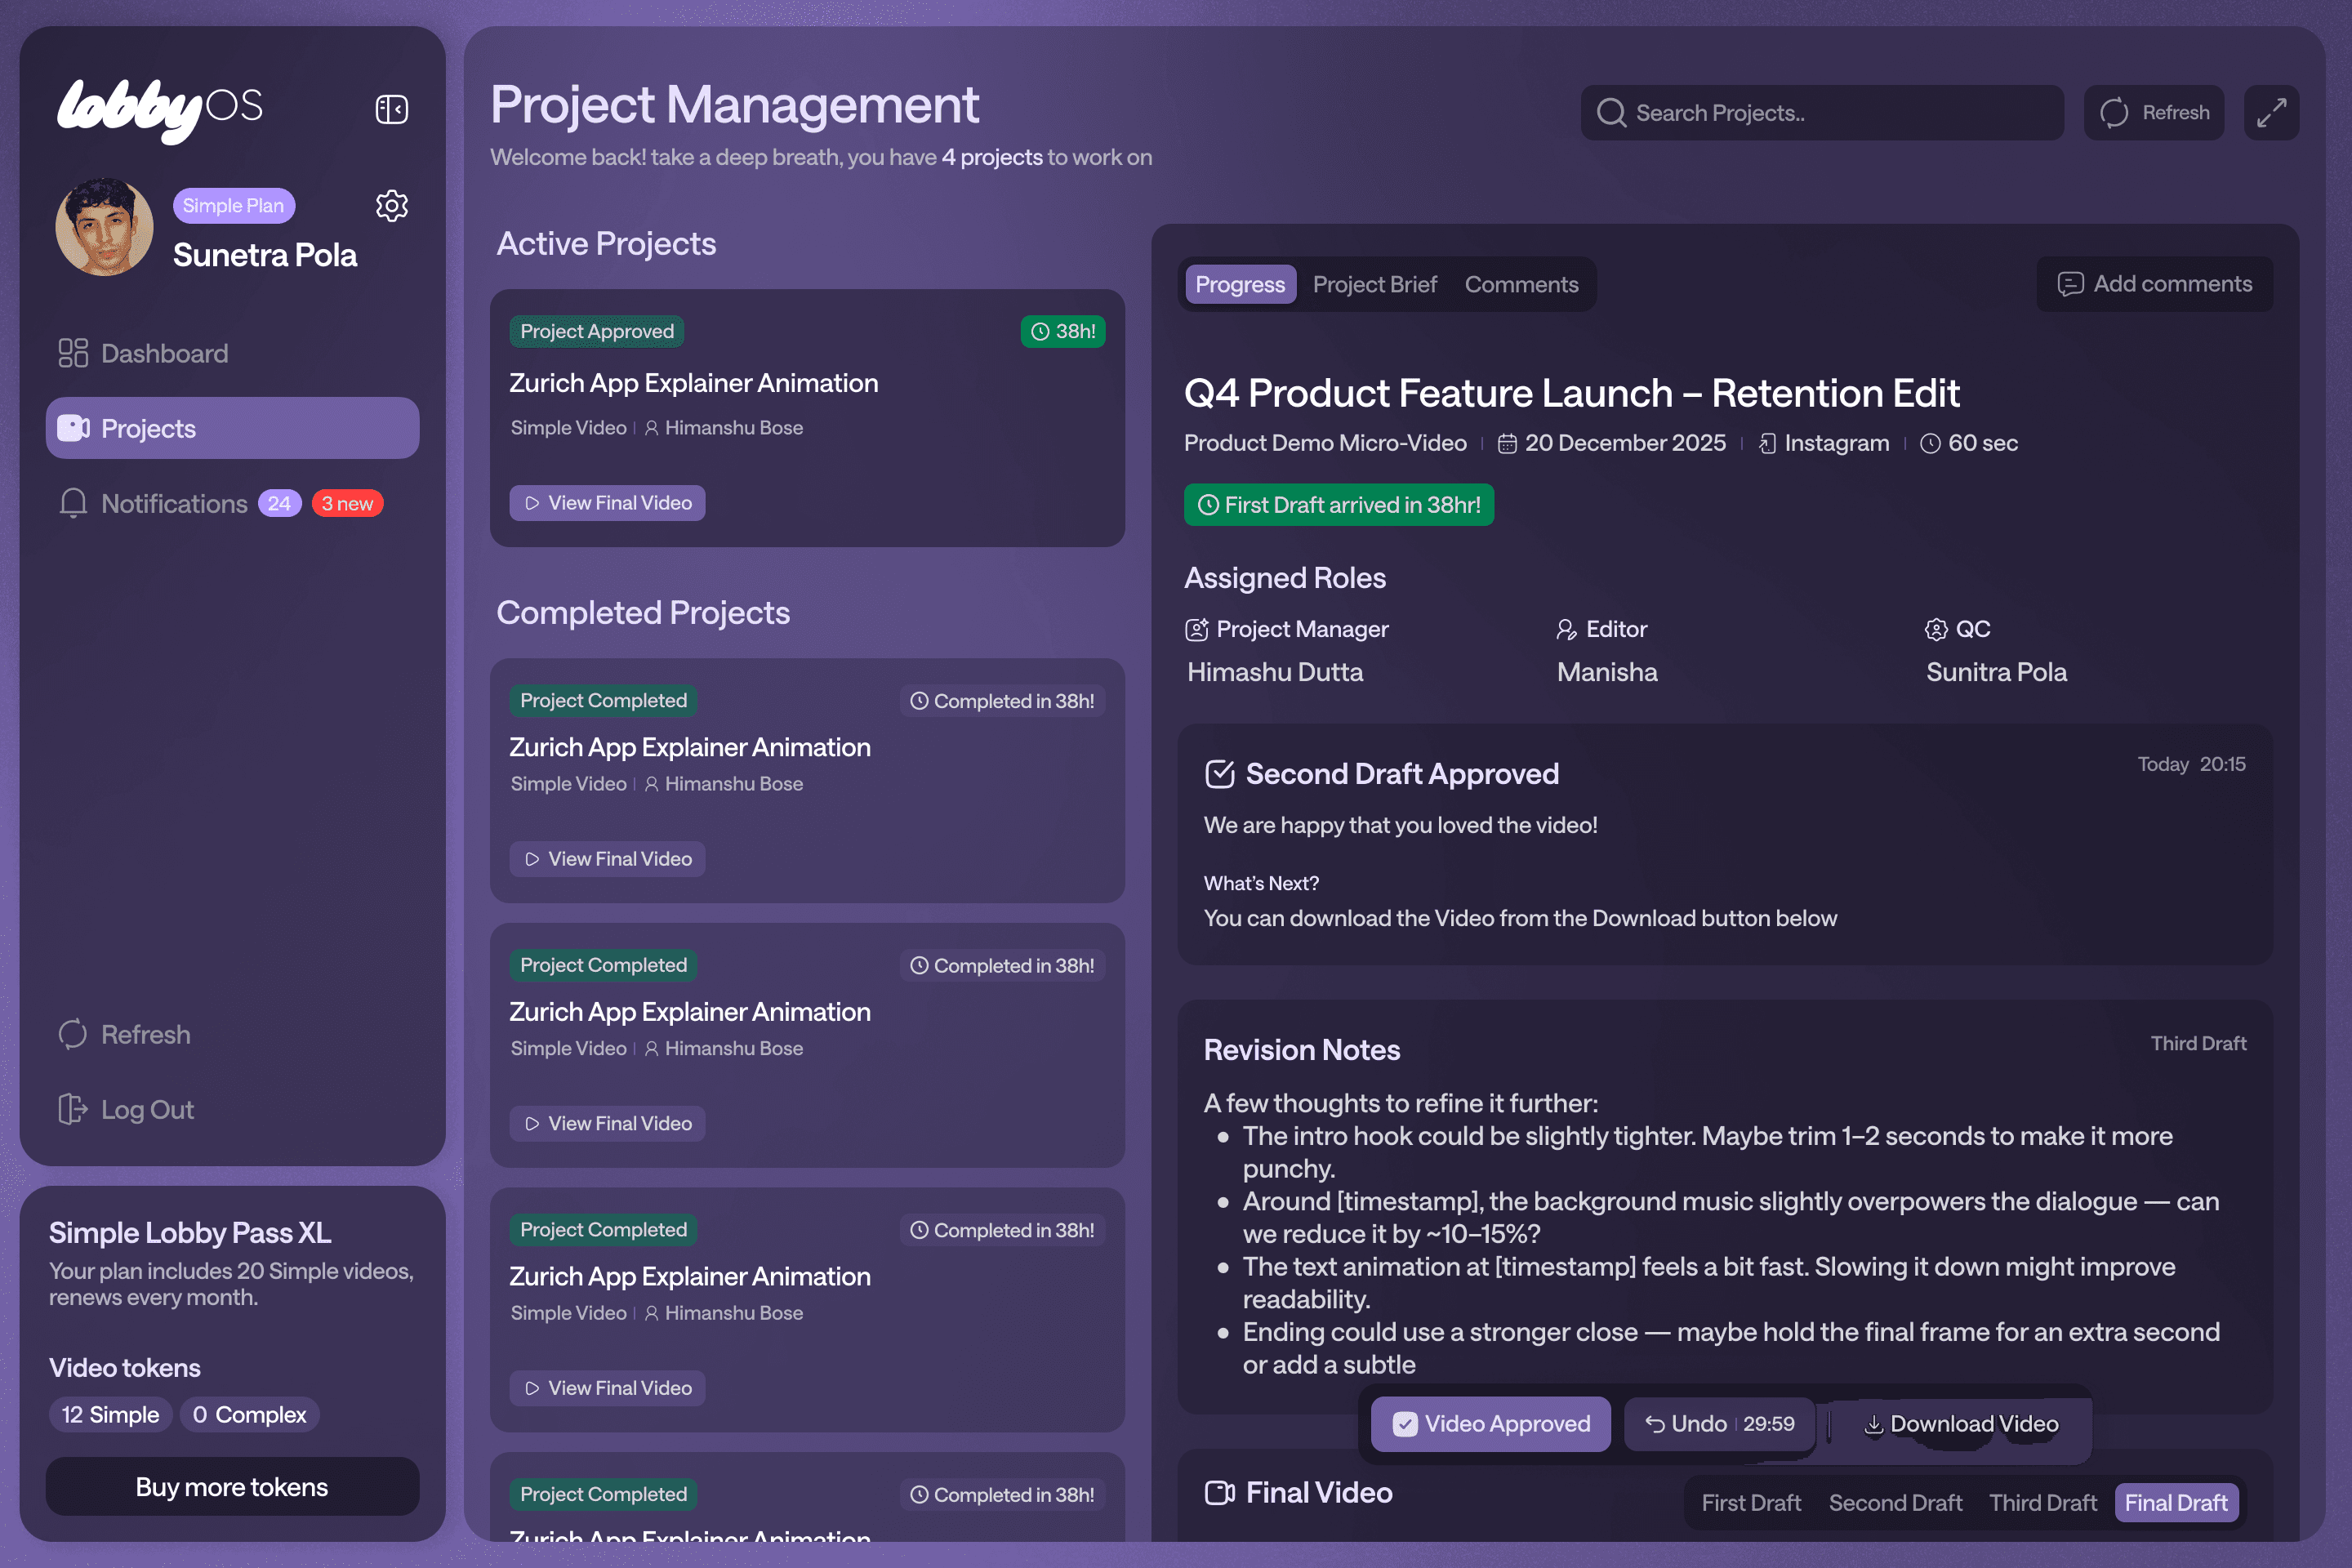The width and height of the screenshot is (2352, 1568).
Task: Open the Project Brief tab
Action: [1374, 285]
